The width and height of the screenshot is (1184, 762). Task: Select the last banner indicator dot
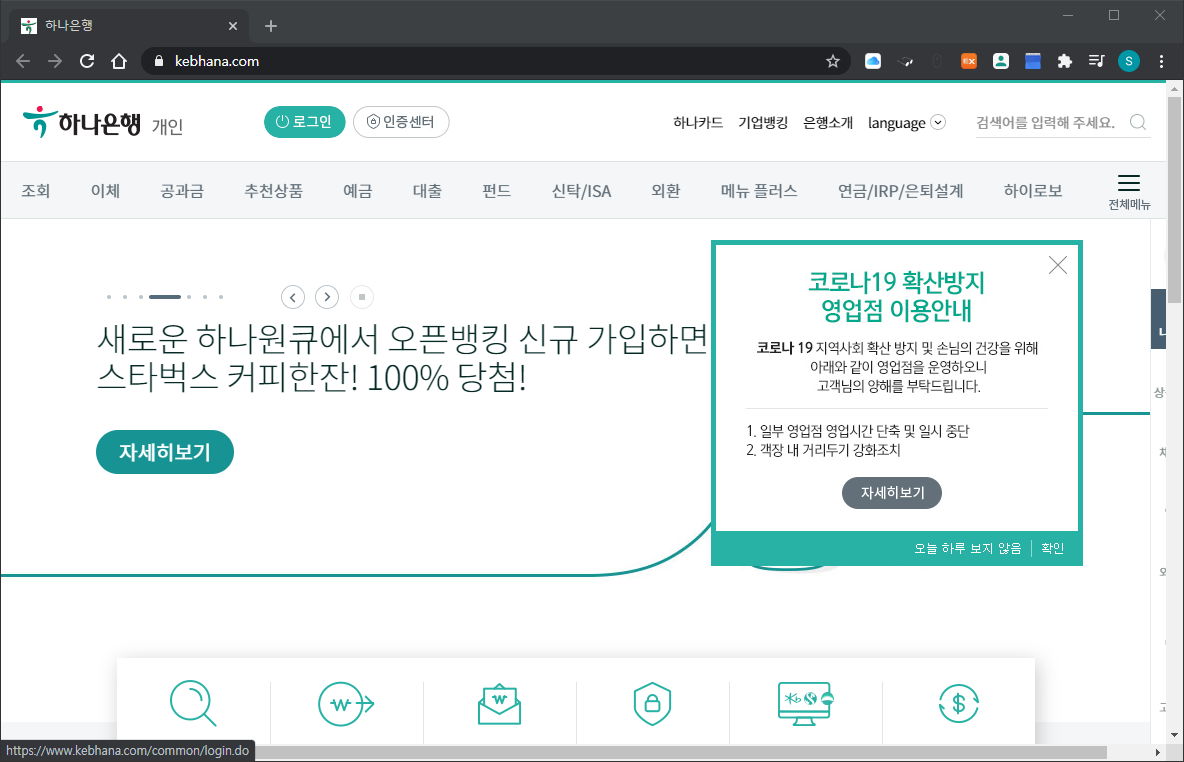pos(220,297)
